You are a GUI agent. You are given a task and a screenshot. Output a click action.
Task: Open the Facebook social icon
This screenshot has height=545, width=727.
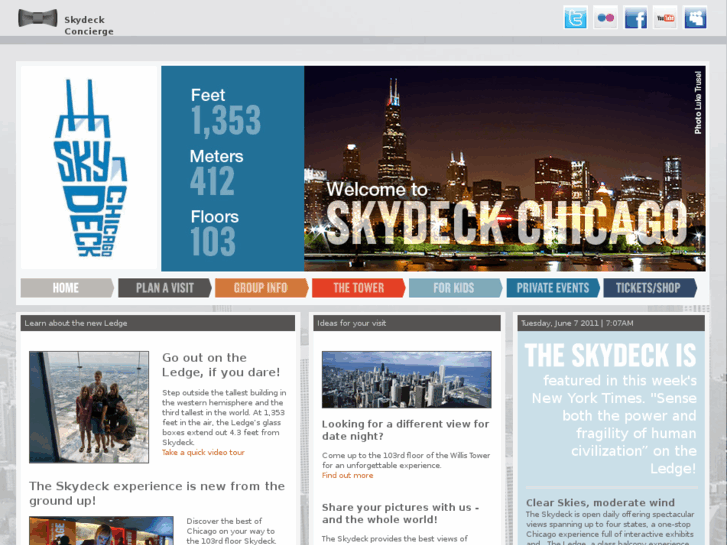click(635, 18)
